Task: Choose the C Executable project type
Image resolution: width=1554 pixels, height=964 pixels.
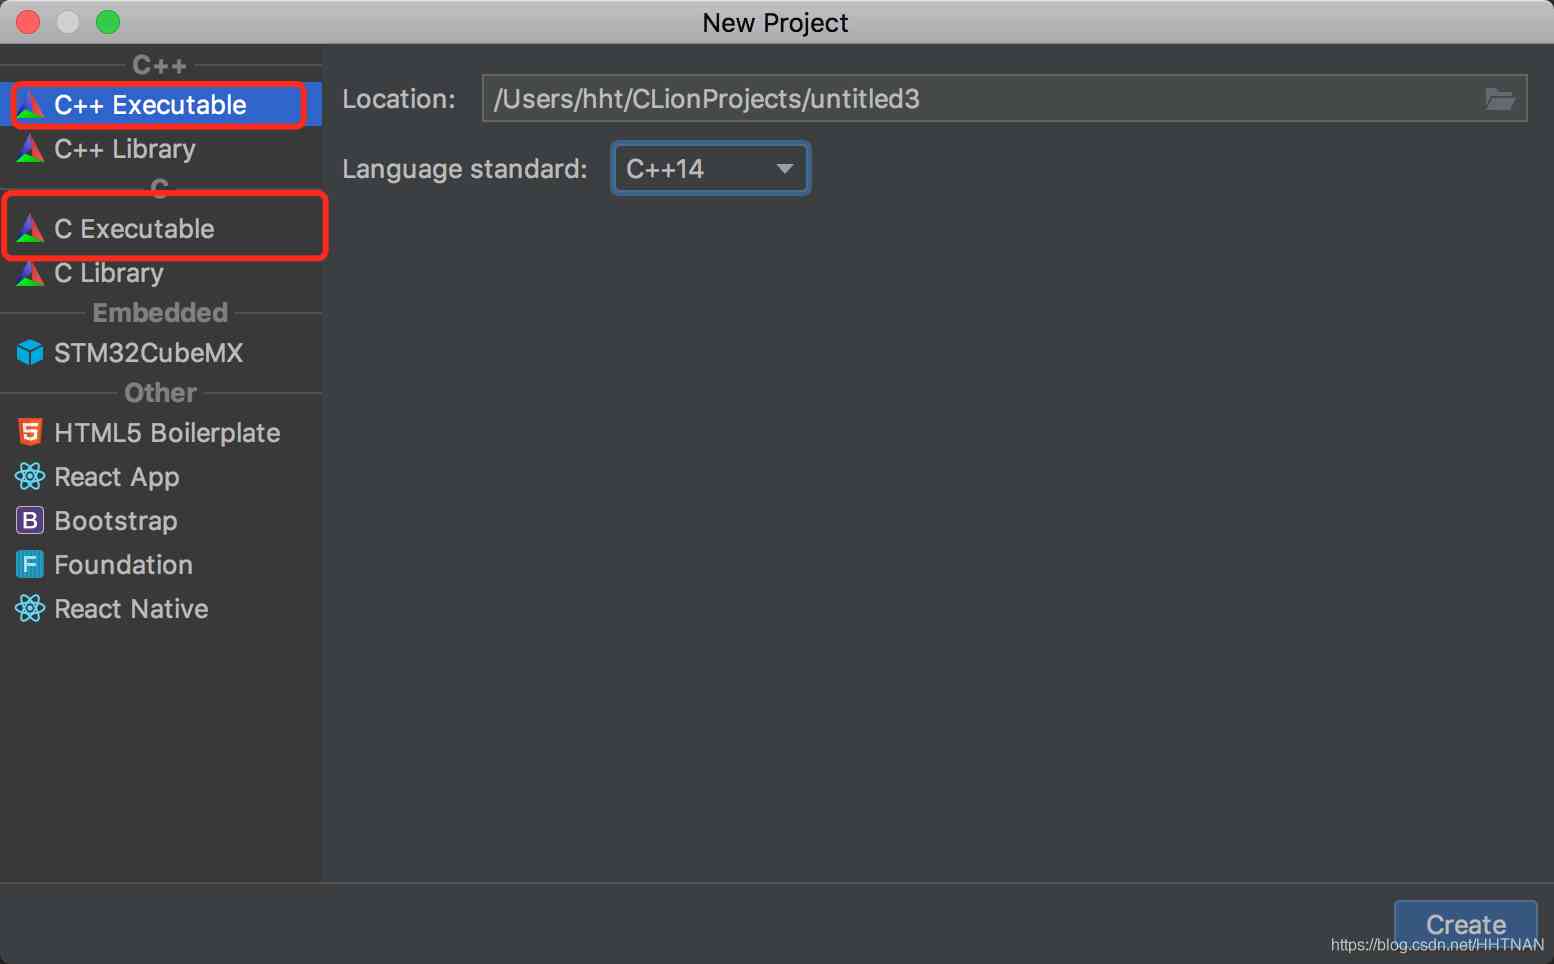Action: [161, 229]
